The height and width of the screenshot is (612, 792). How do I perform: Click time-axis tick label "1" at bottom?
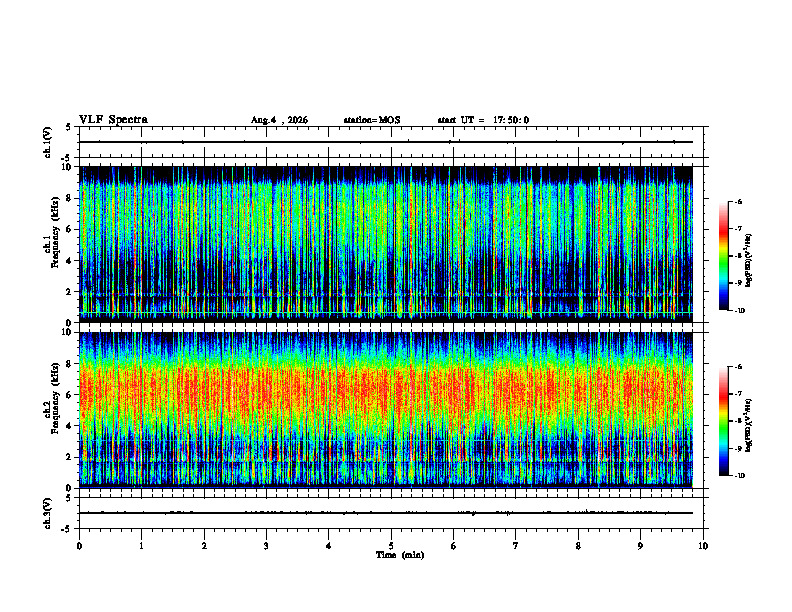[x=141, y=546]
